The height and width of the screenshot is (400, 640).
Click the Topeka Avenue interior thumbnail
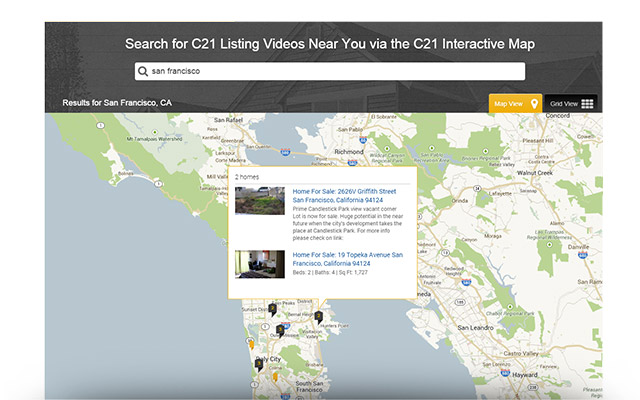click(x=260, y=264)
